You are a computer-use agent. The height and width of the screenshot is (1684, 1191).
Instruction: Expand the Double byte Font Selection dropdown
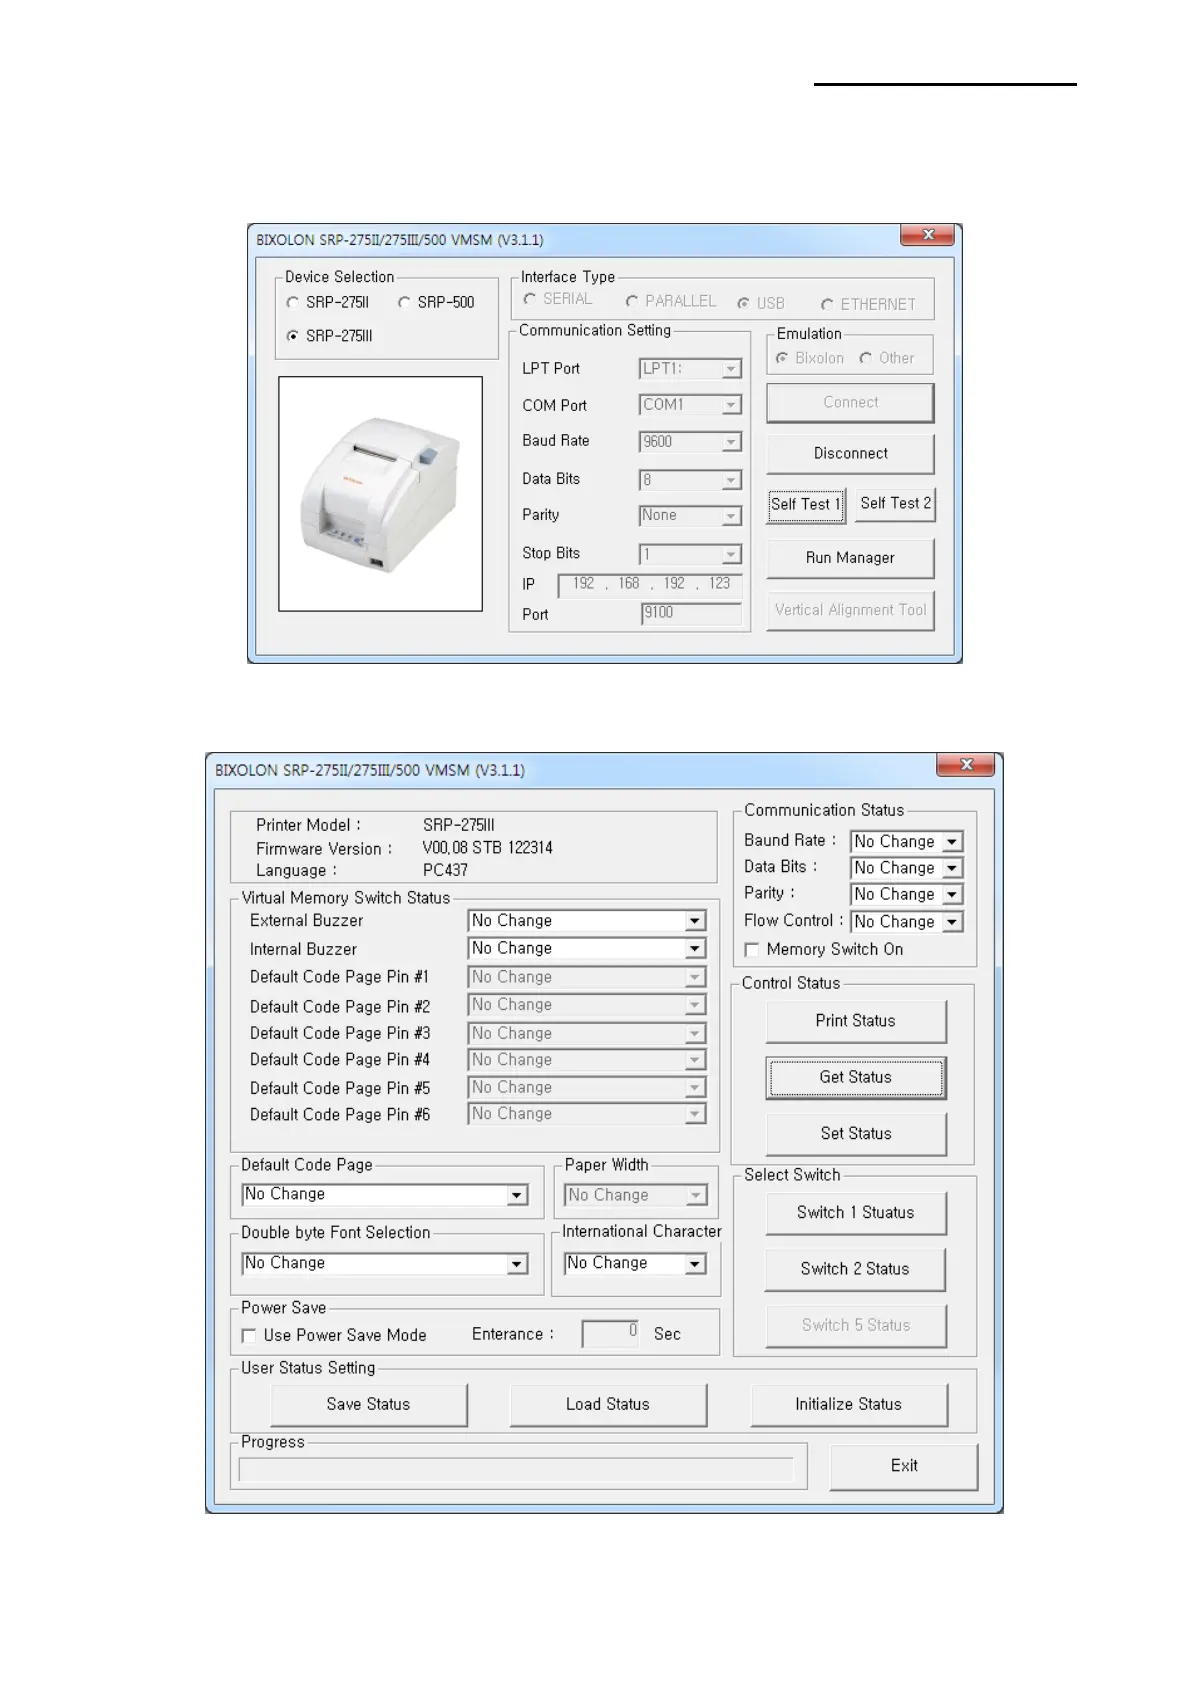(x=385, y=1264)
